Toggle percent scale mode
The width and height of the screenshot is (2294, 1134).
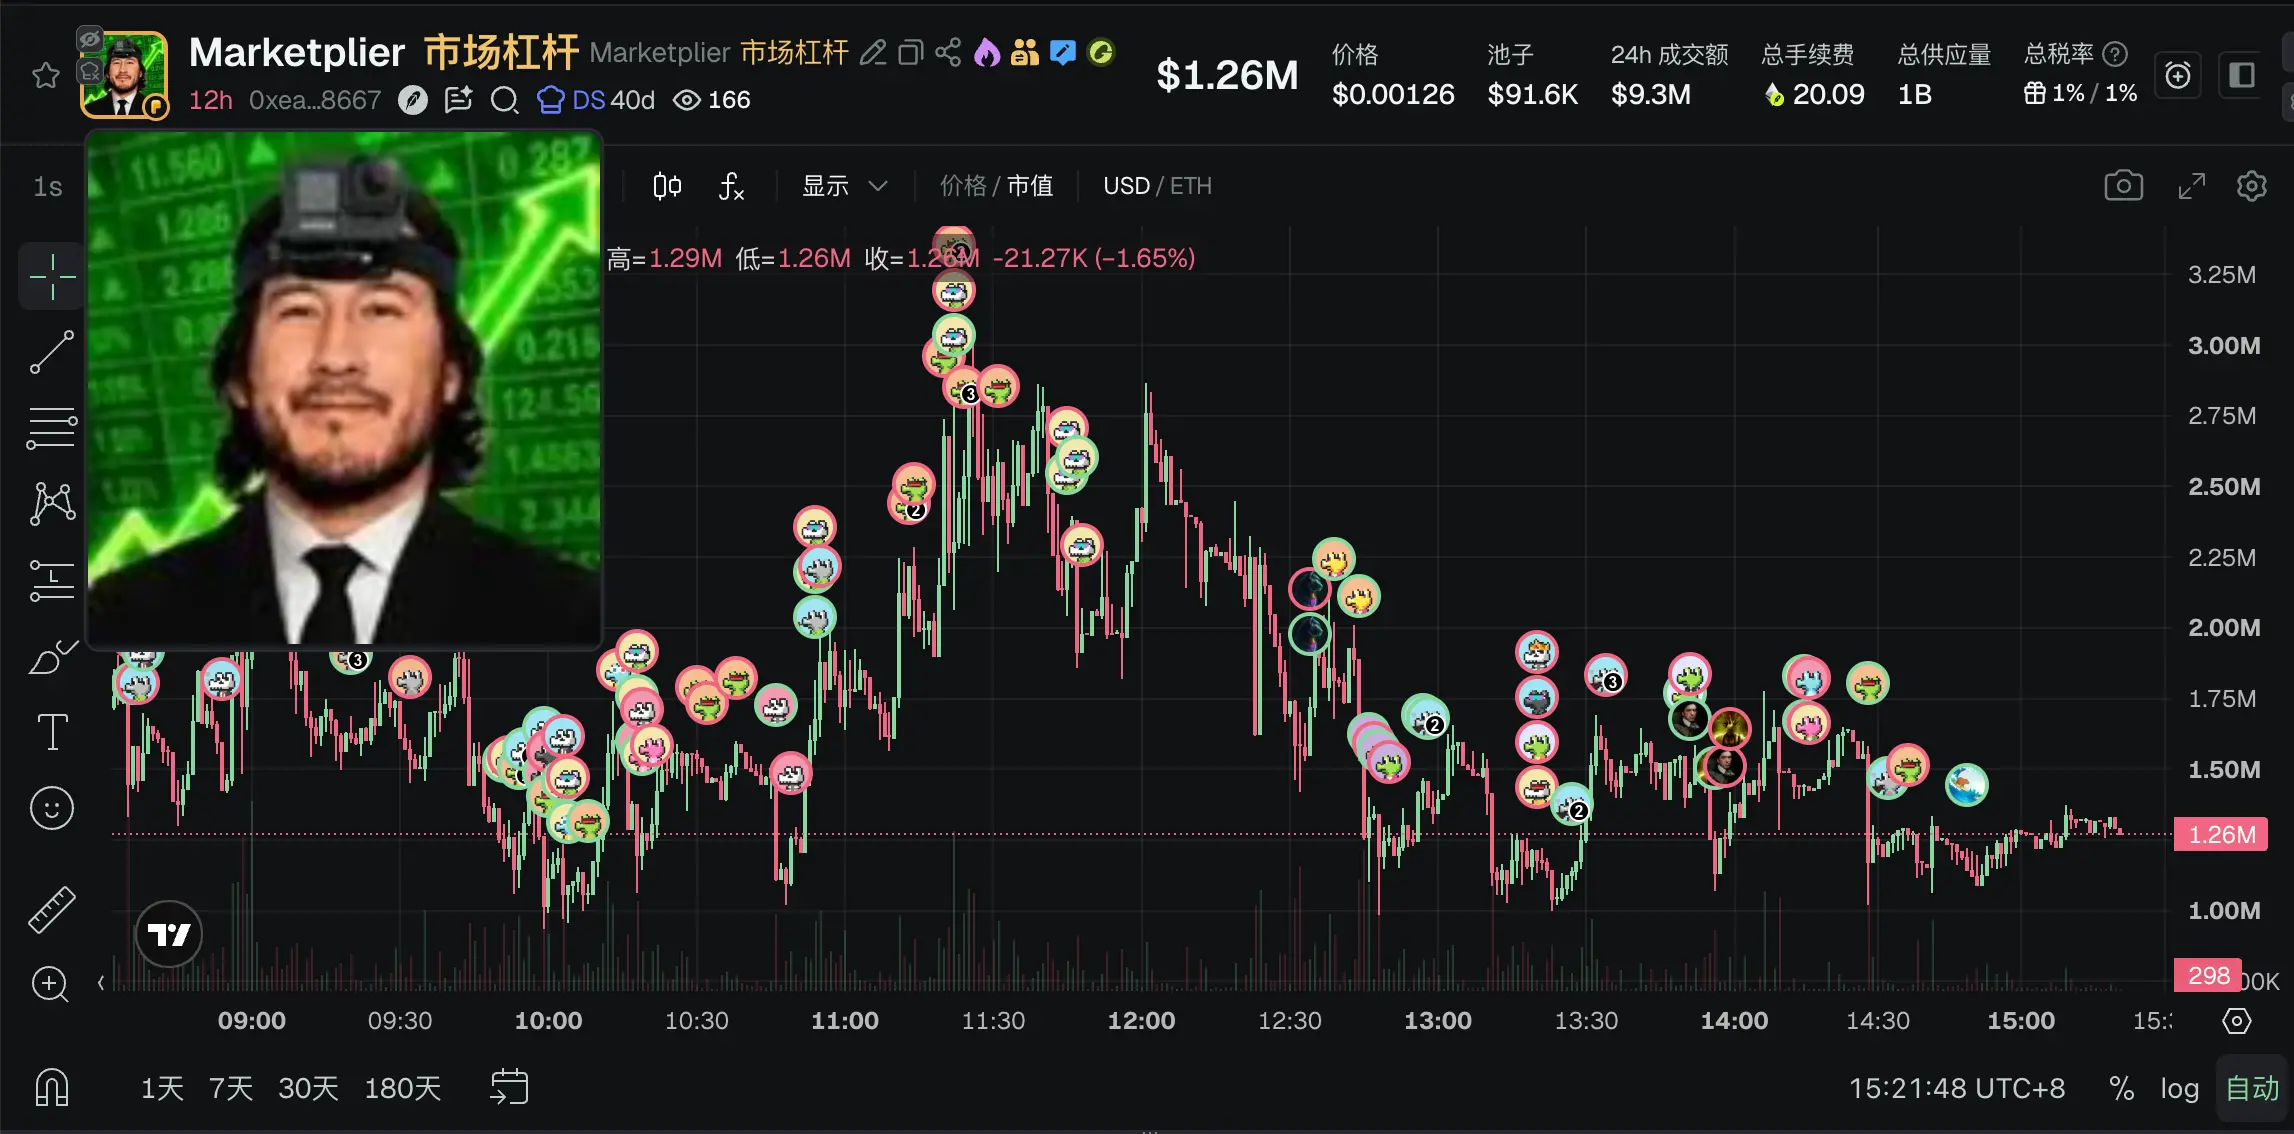[2121, 1088]
